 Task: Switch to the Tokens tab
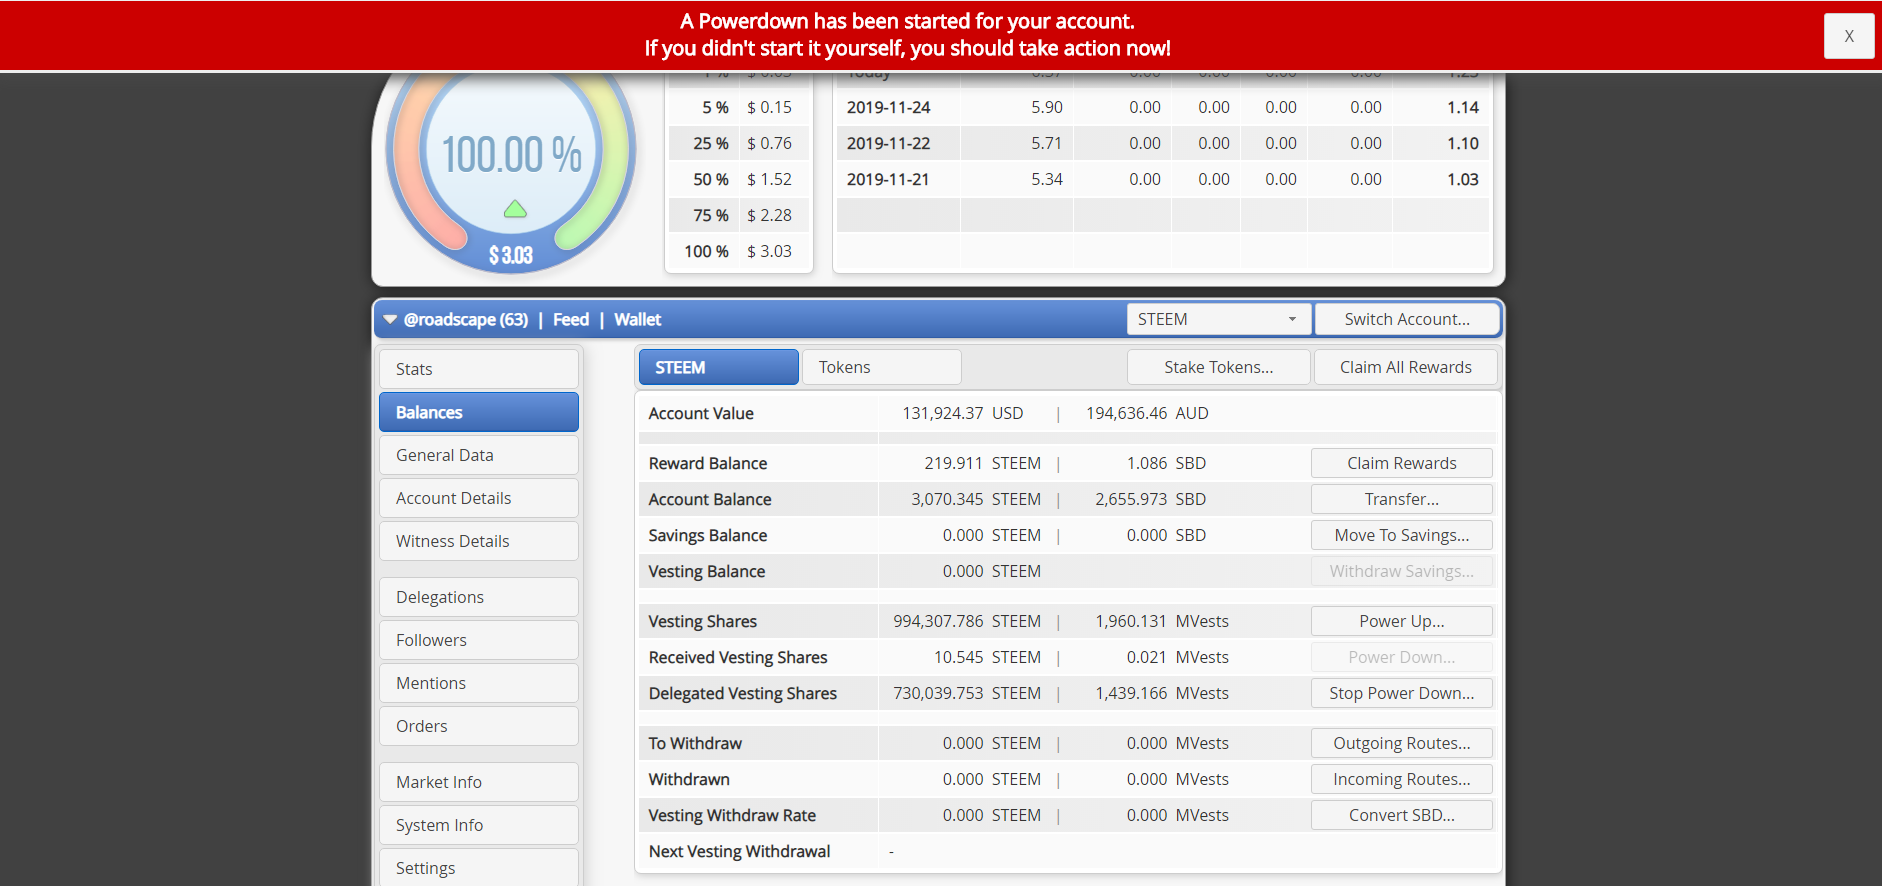[882, 367]
